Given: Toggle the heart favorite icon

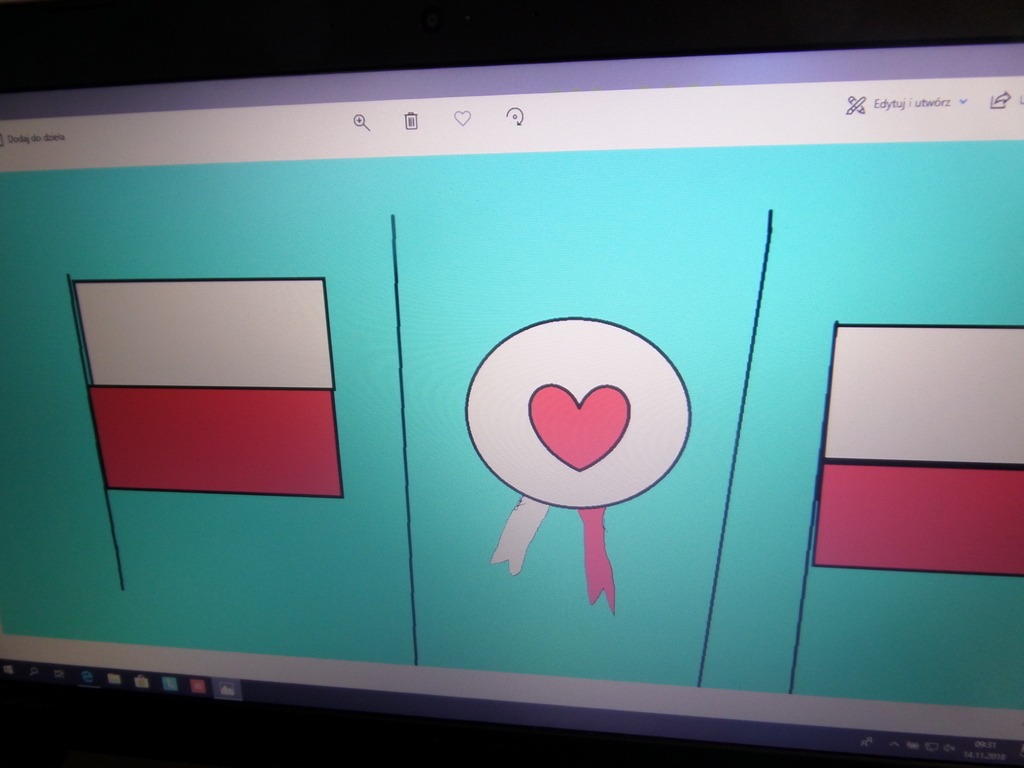Looking at the screenshot, I should point(462,118).
